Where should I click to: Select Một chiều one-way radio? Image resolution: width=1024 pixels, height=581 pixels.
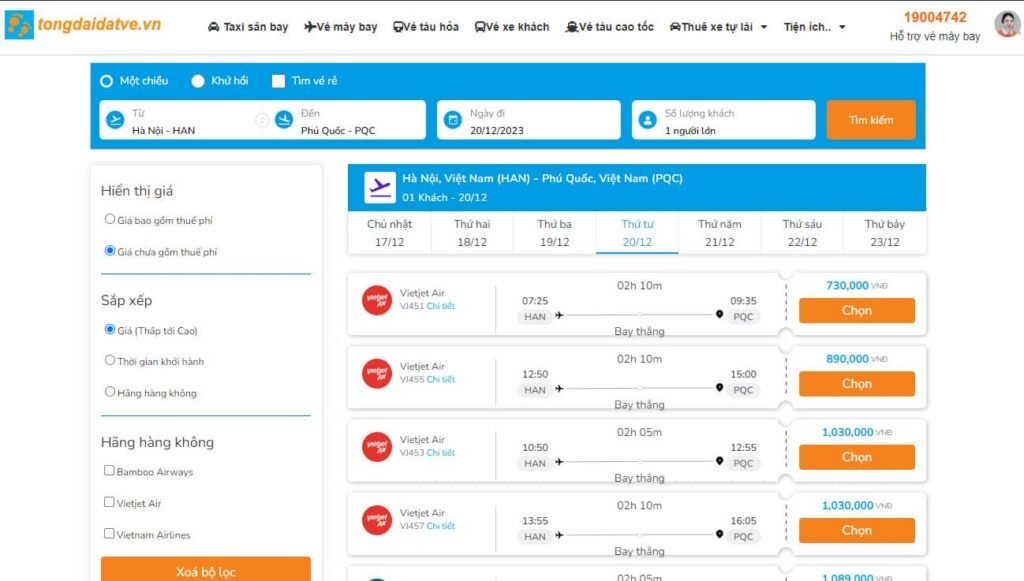pos(106,81)
